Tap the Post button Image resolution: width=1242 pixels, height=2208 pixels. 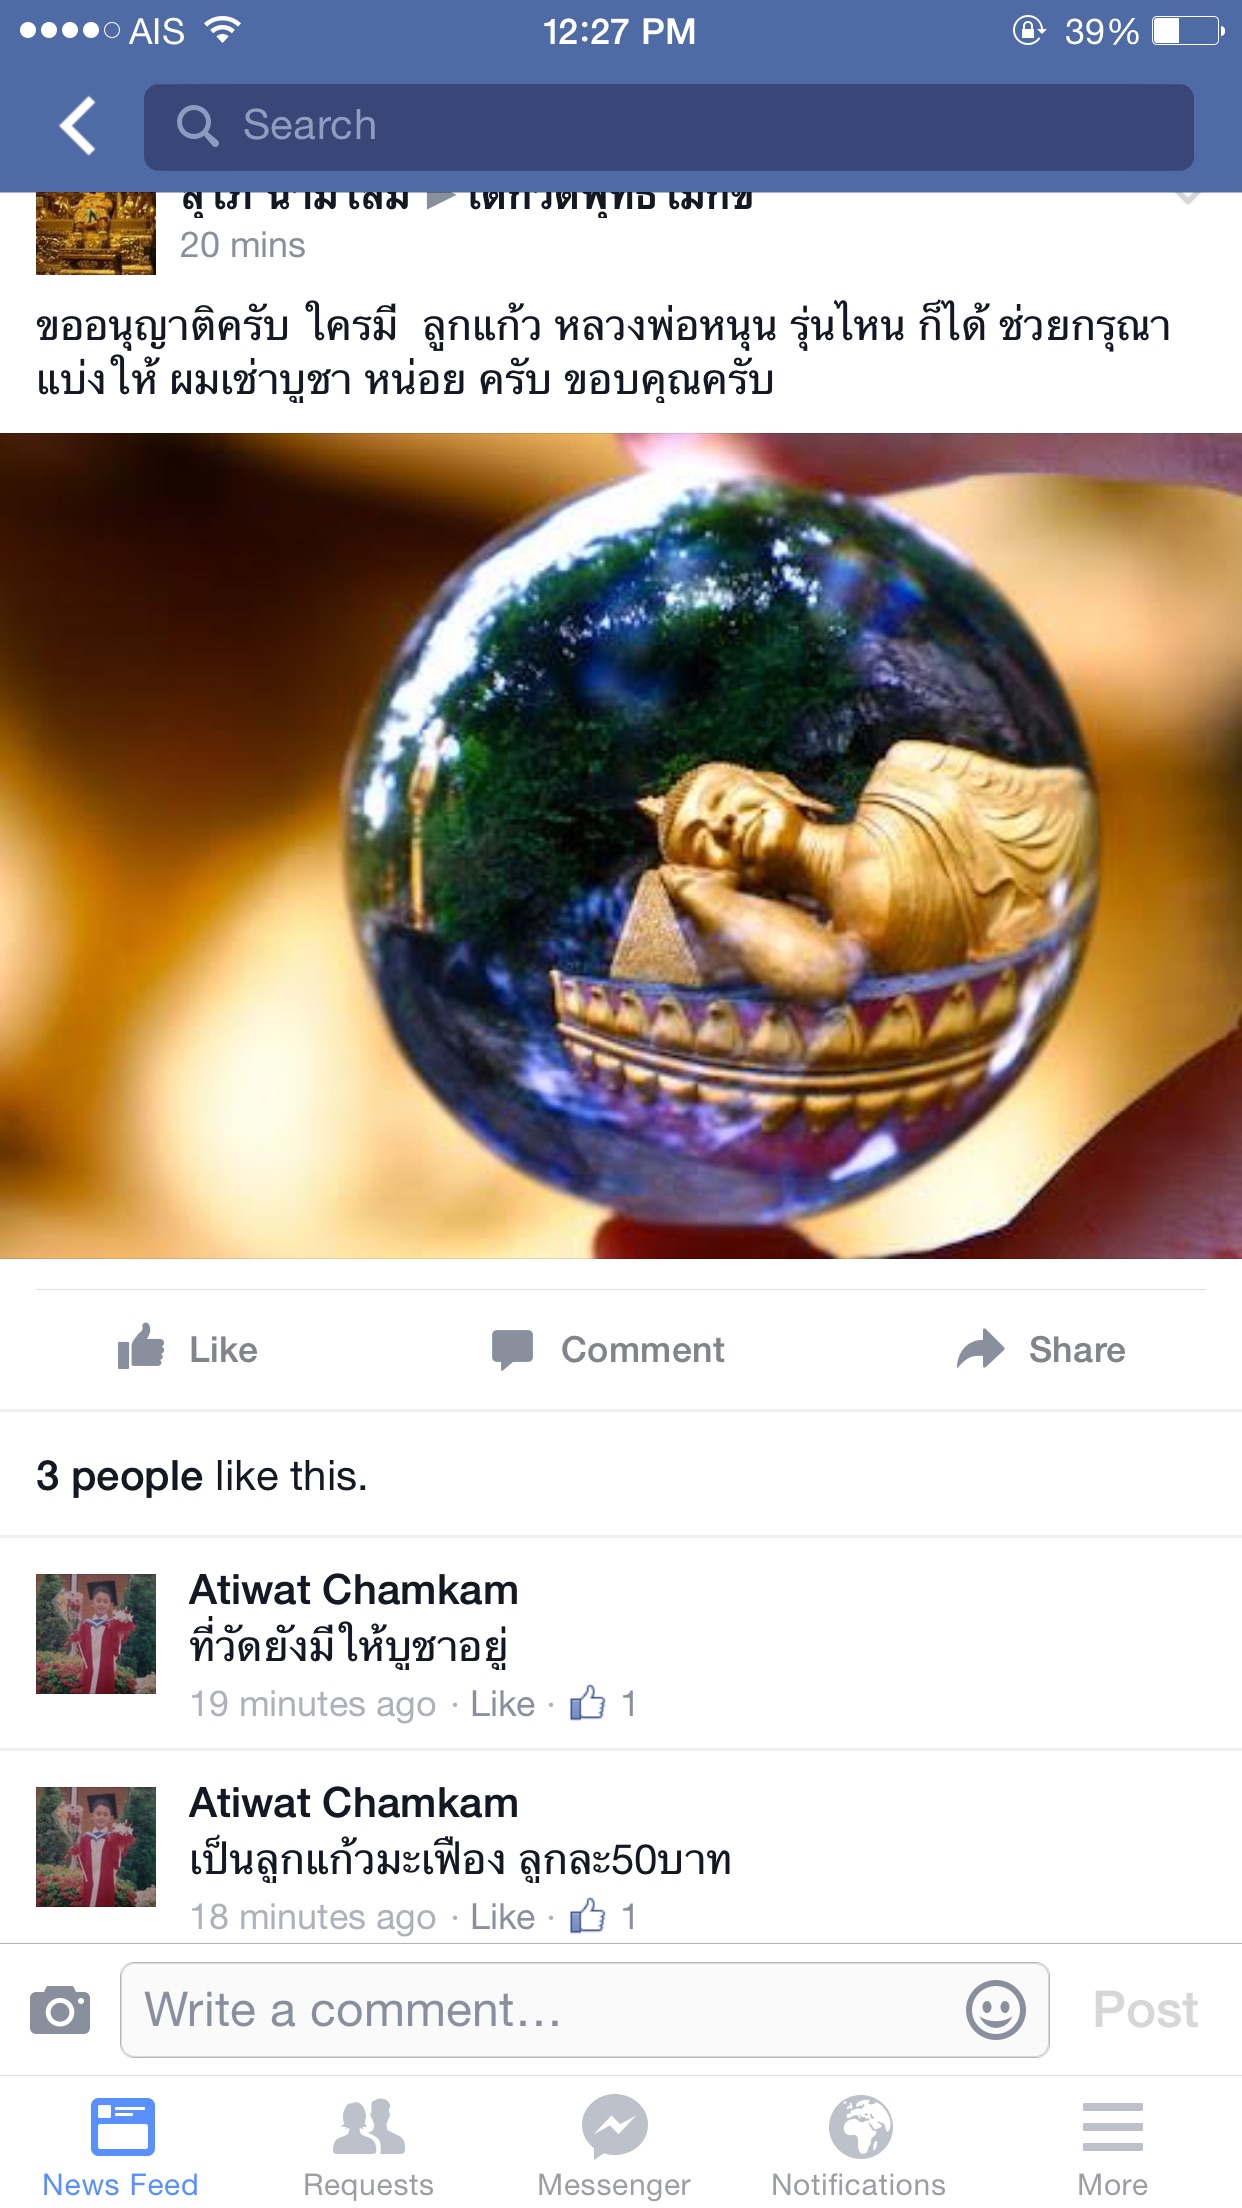point(1145,2010)
